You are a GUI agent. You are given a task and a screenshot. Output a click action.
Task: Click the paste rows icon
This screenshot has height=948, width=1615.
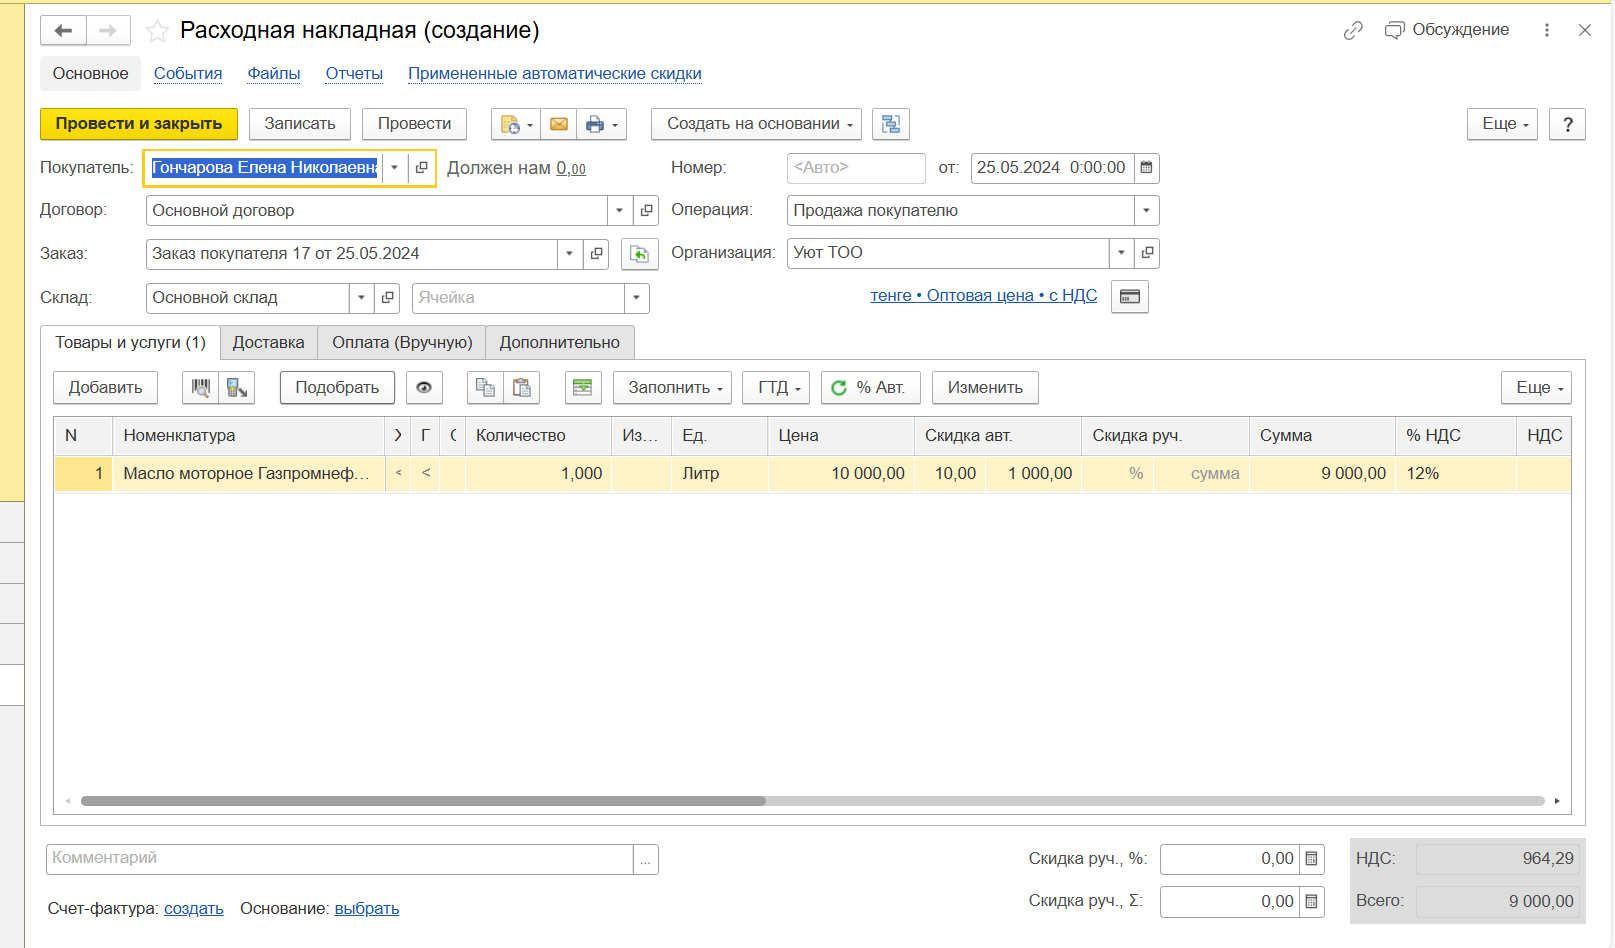click(x=522, y=388)
